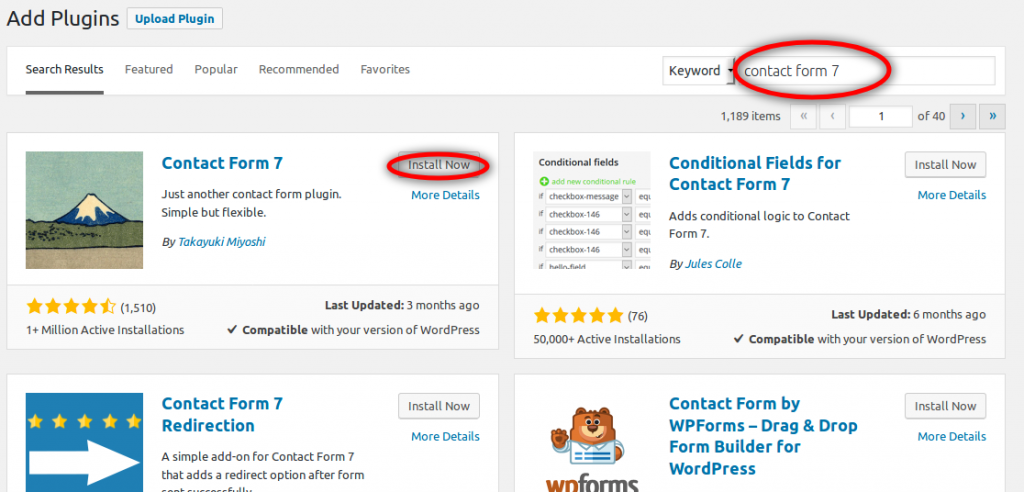Jump to last page of results
The image size is (1024, 492).
992,116
